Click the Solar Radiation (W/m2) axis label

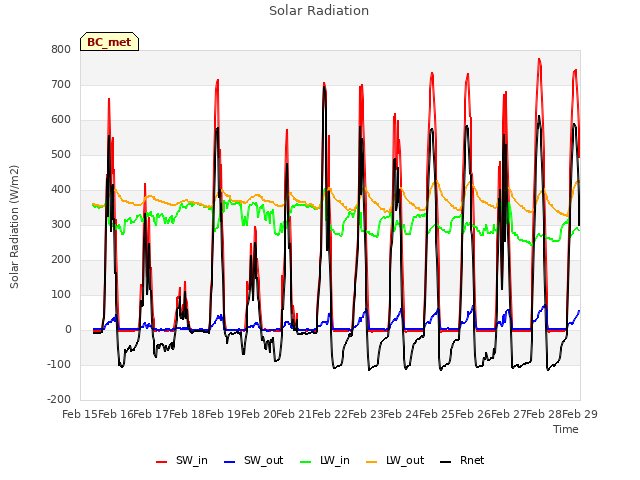pyautogui.click(x=14, y=227)
